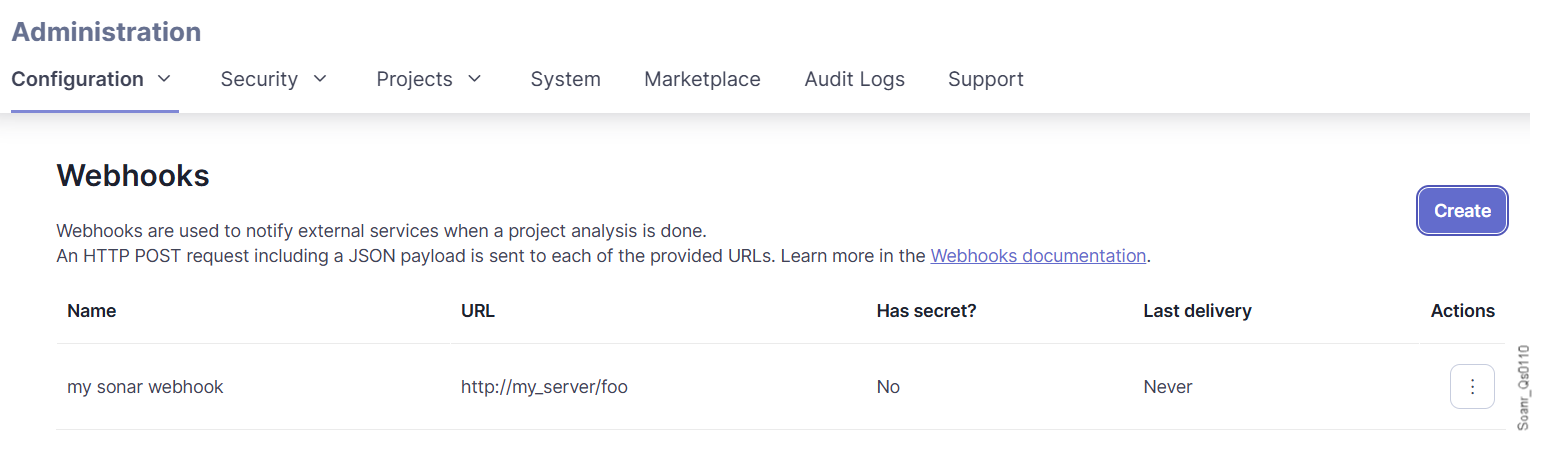Click the Last delivery column header
Screen dimensions: 1563x458
[x=1197, y=311]
